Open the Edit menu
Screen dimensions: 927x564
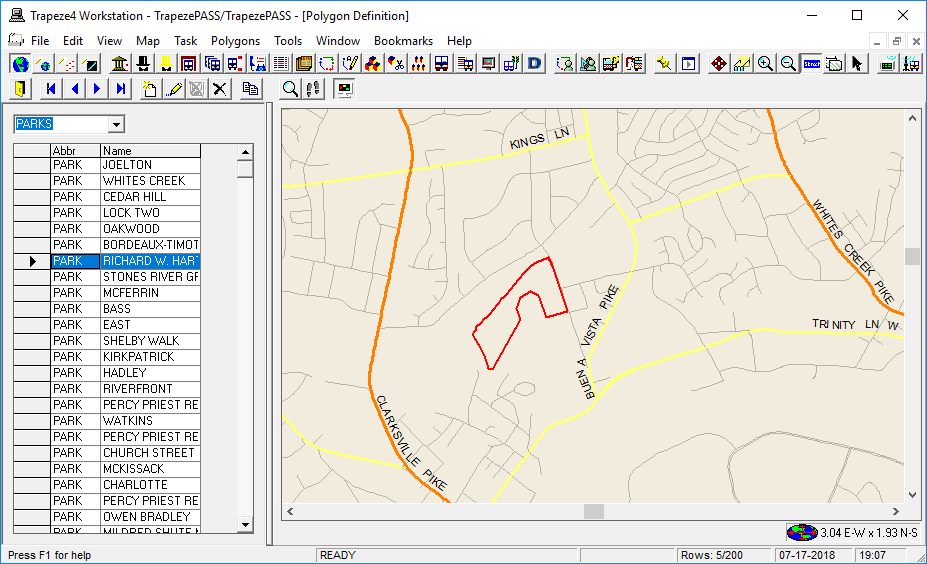tap(73, 41)
